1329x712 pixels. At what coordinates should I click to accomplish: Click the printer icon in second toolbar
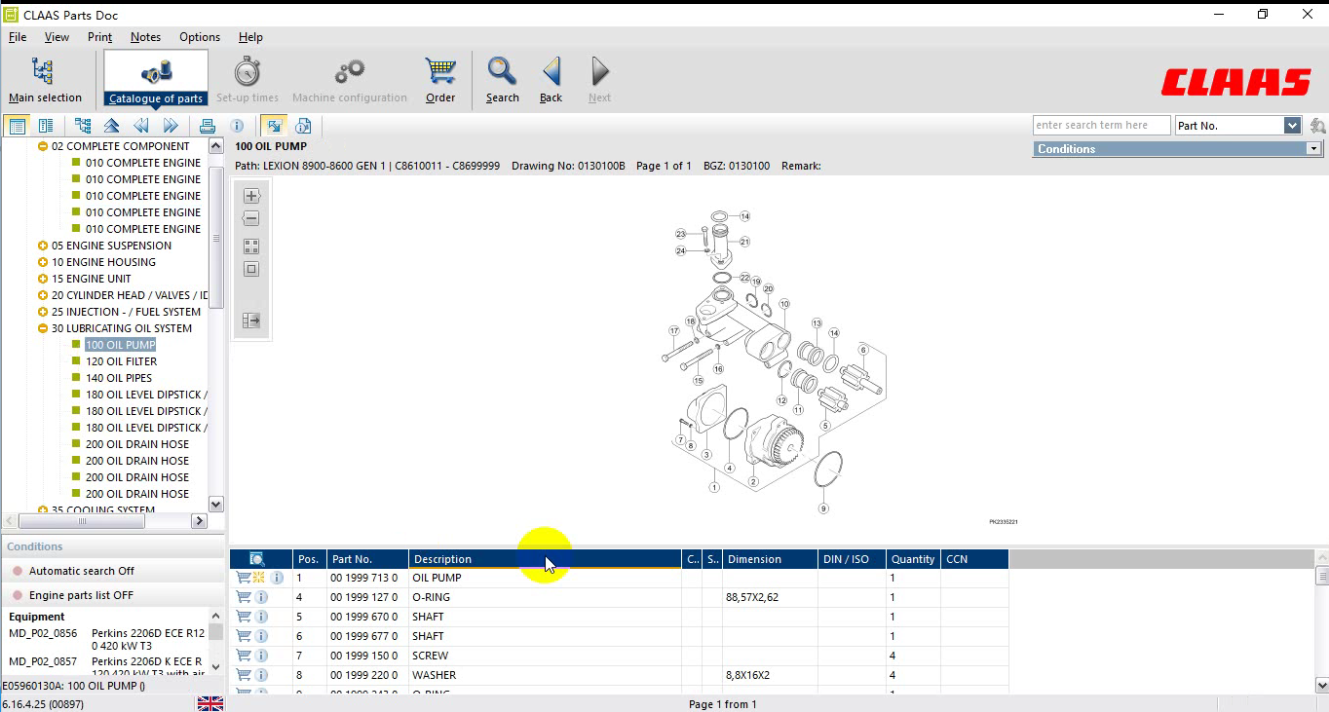click(x=207, y=126)
